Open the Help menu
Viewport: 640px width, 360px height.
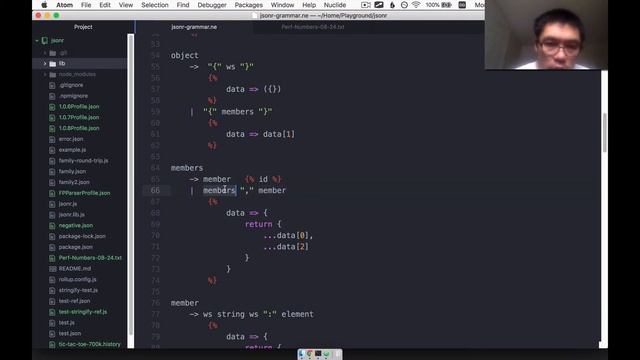[x=309, y=5]
